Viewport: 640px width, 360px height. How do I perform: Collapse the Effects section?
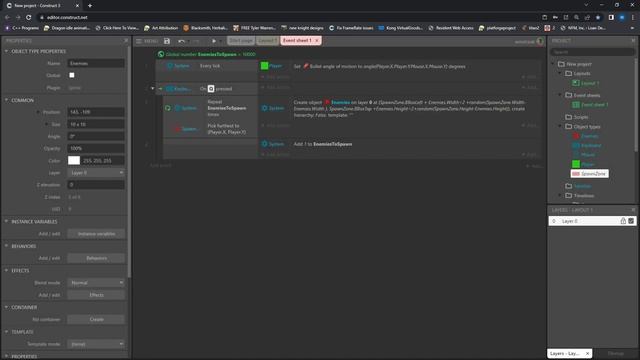click(x=6, y=271)
